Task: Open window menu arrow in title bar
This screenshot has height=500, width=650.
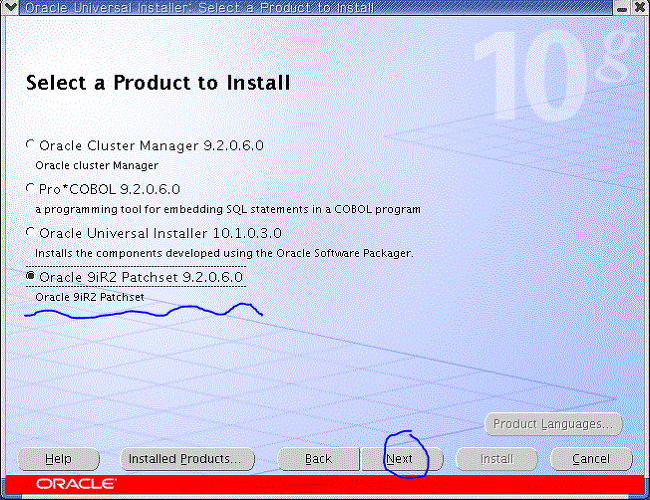Action: pos(9,7)
